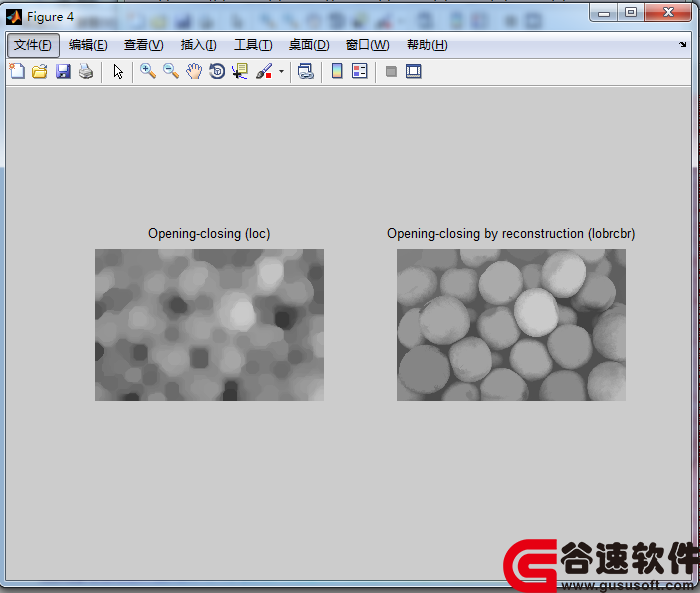
Task: Select the Edit Plot arrow tool
Action: [118, 71]
